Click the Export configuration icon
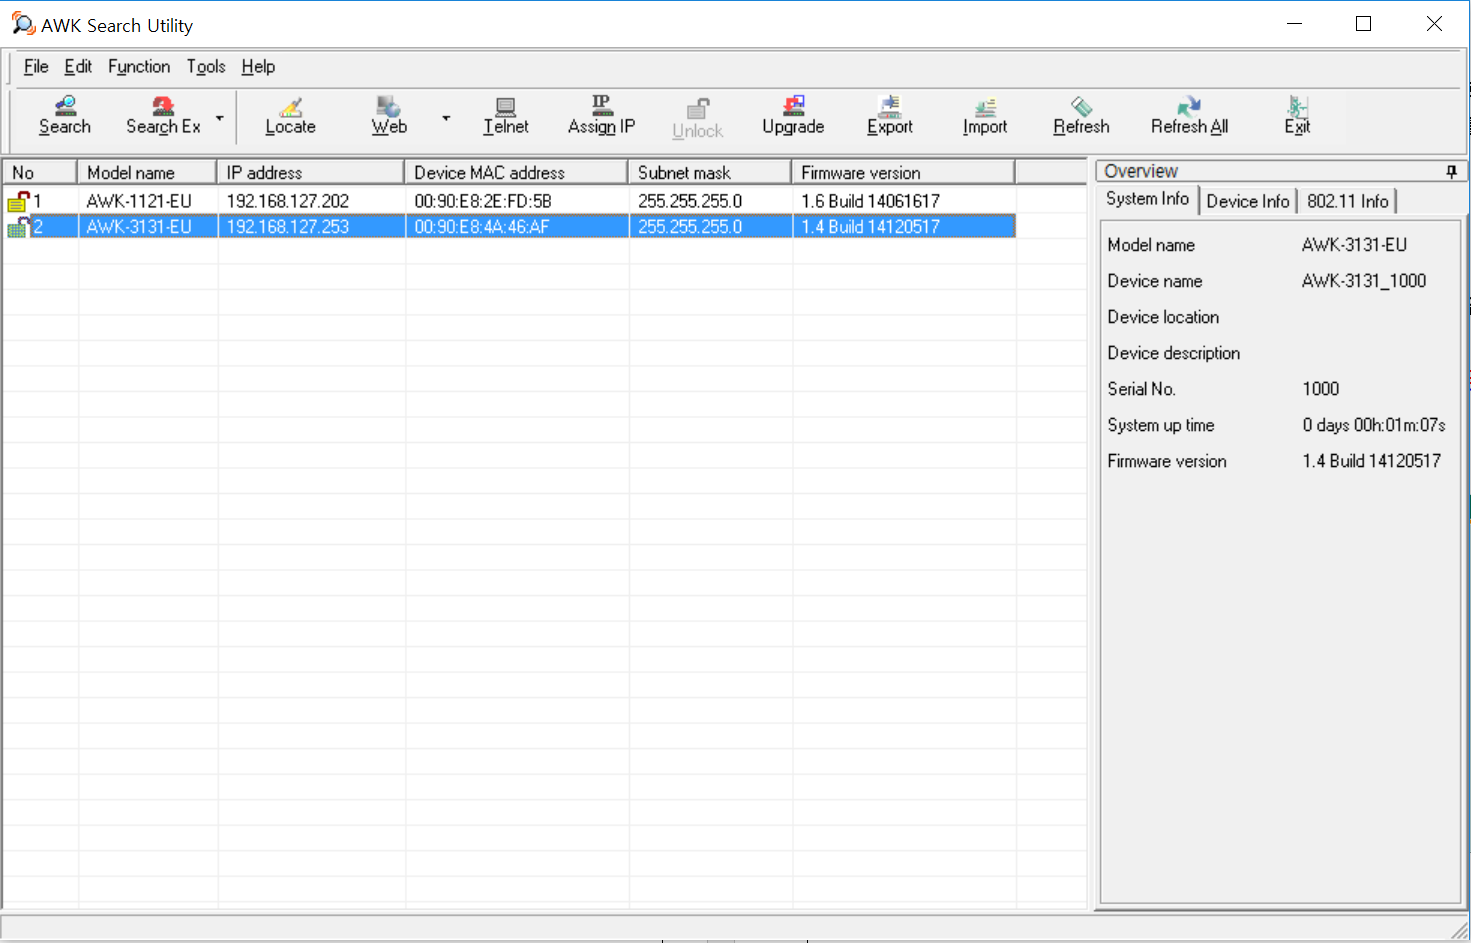The image size is (1471, 943). point(890,116)
